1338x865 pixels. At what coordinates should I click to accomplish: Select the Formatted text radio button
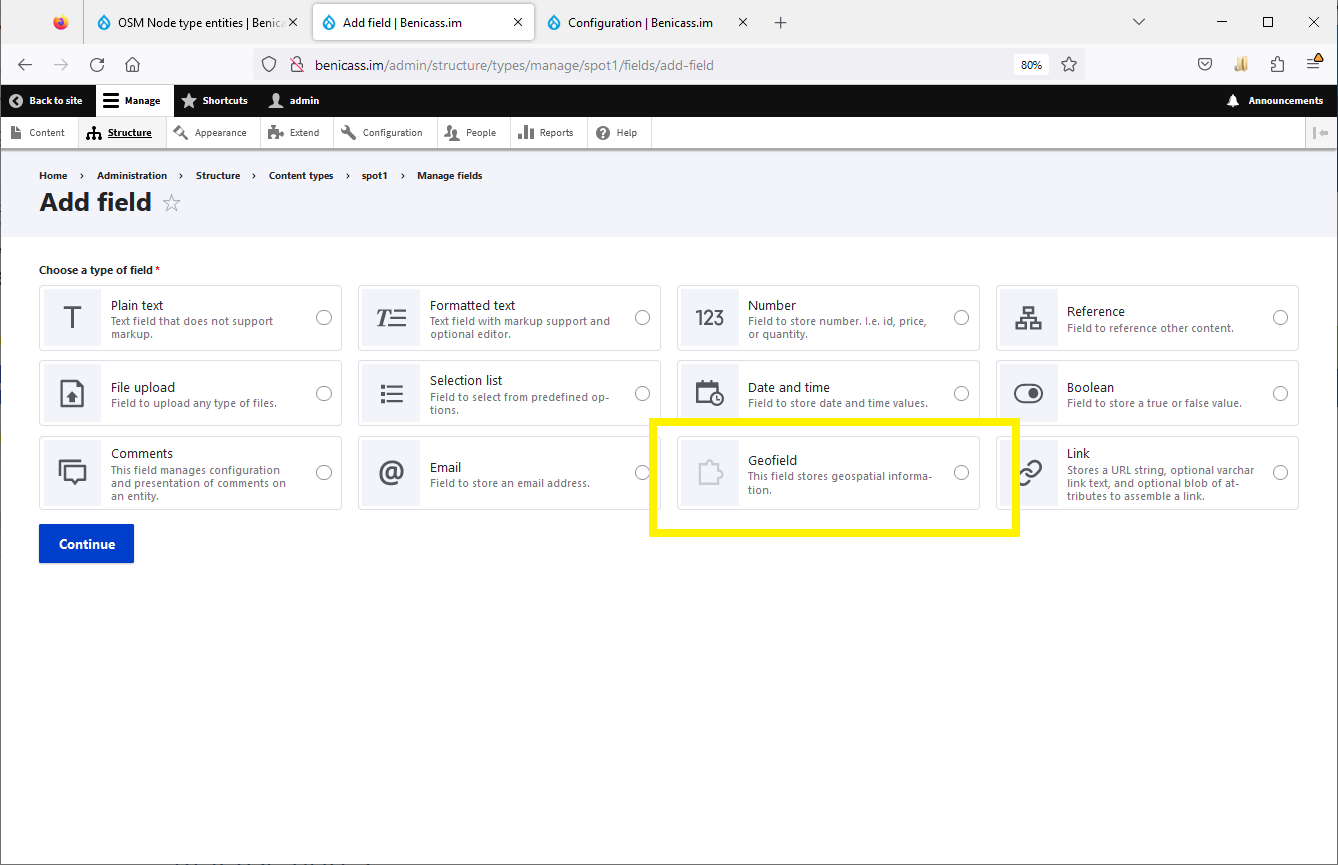click(643, 318)
